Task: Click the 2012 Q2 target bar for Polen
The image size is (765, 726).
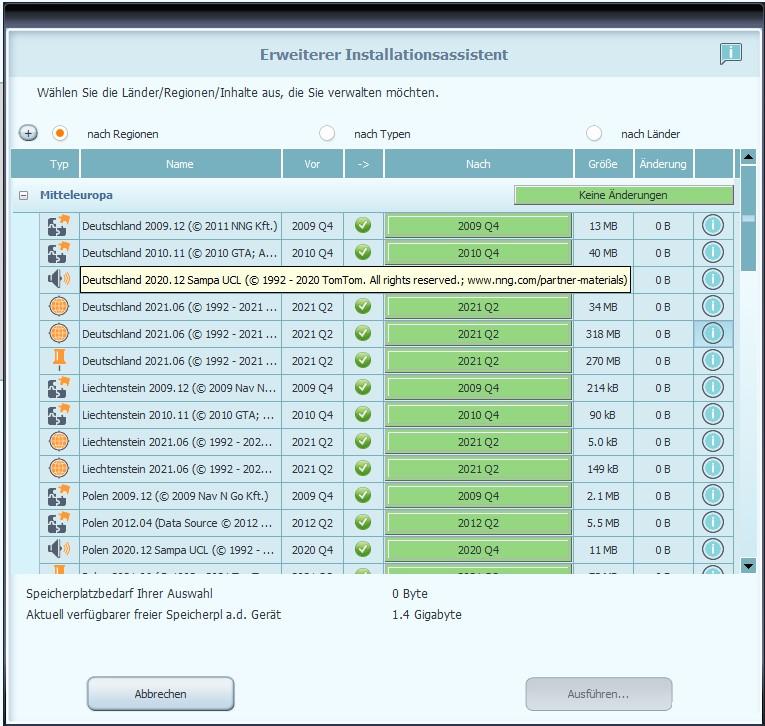Action: tap(478, 523)
